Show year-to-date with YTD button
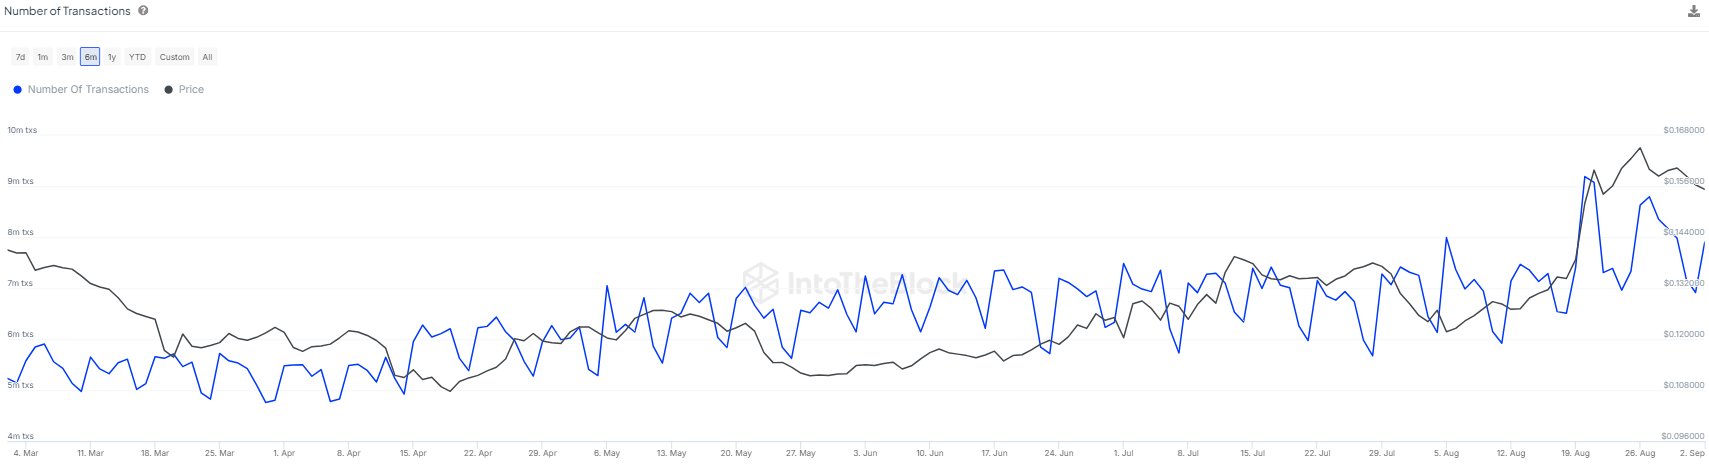This screenshot has width=1709, height=466. click(x=137, y=57)
